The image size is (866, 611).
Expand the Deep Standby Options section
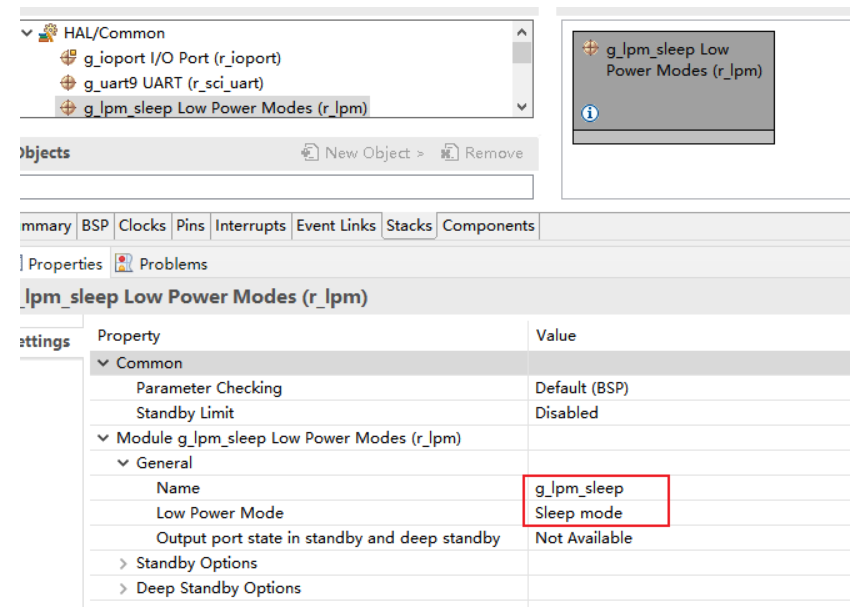click(x=123, y=588)
